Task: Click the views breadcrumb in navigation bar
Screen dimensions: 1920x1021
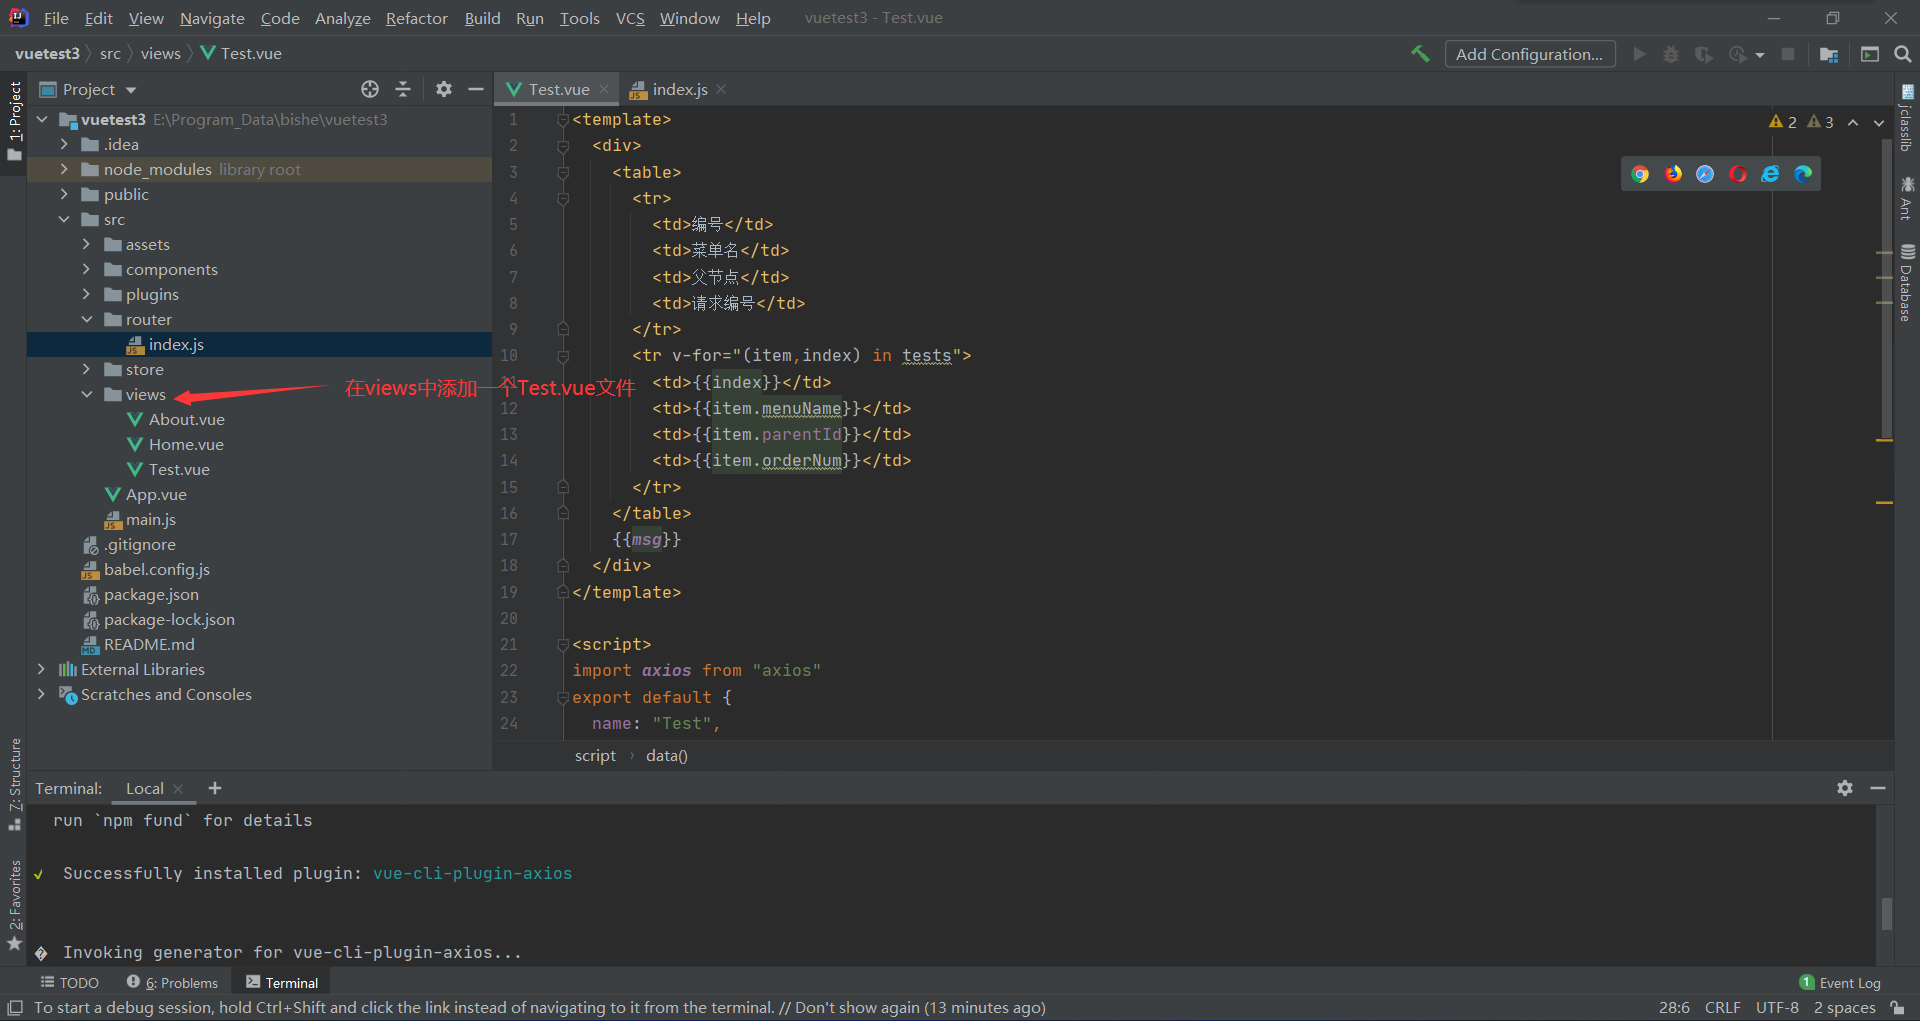Action: coord(160,53)
